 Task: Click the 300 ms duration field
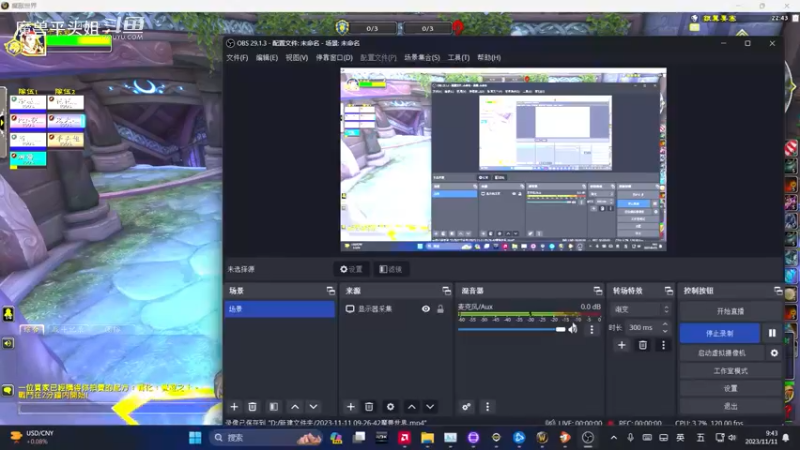(642, 328)
